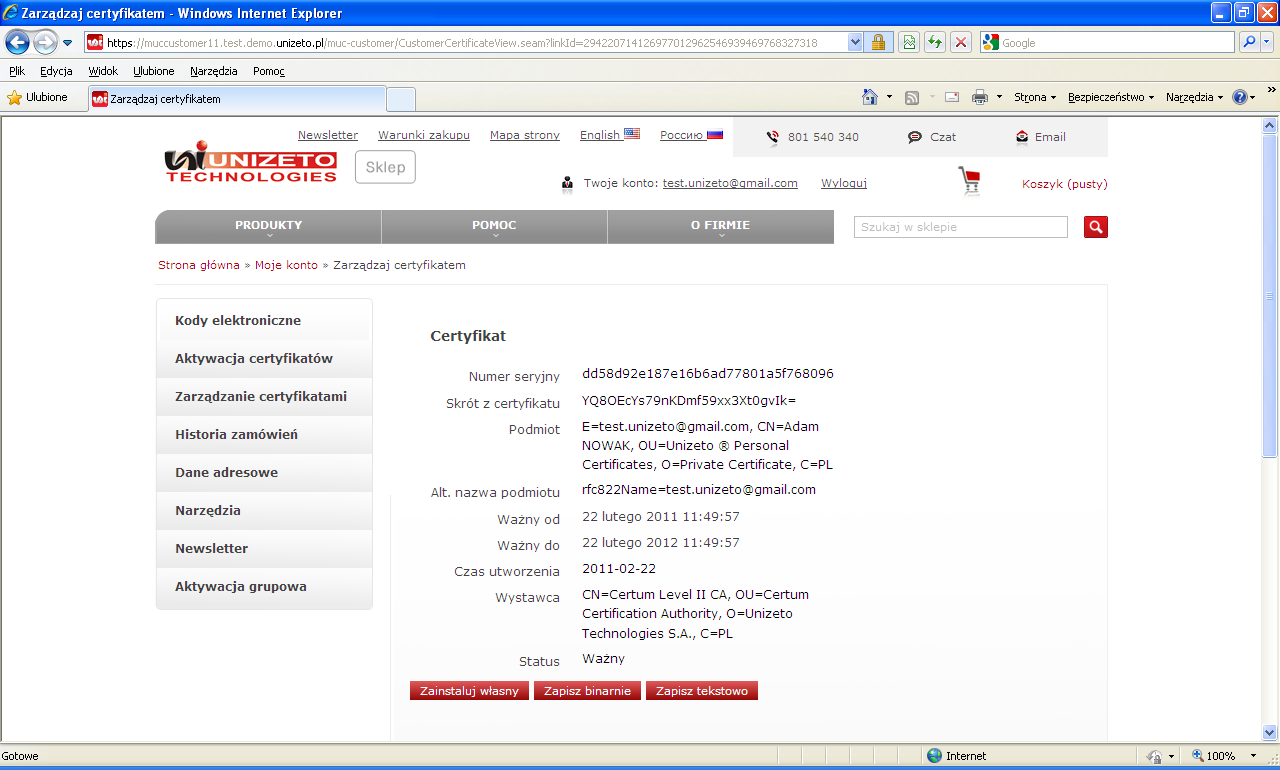
Task: Open the recent pages history dropdown
Action: [68, 43]
